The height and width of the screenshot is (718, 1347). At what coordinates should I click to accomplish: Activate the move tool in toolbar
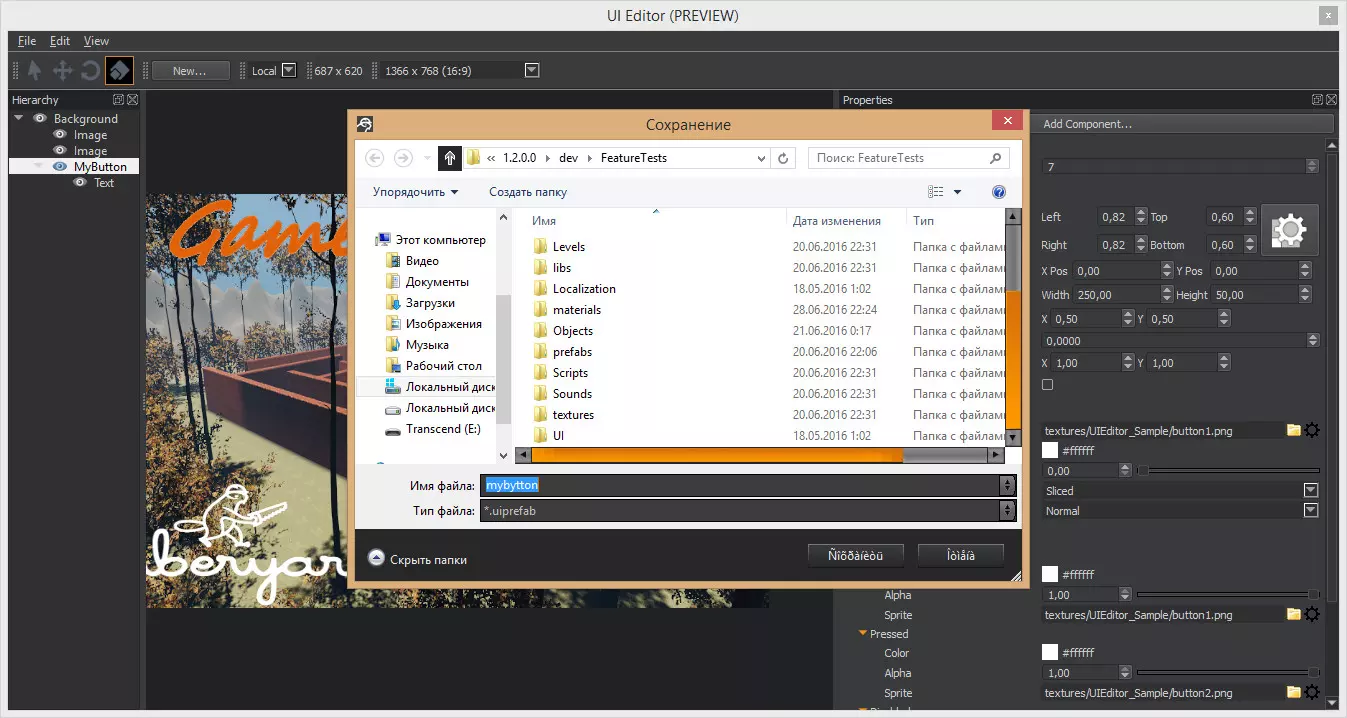point(62,70)
